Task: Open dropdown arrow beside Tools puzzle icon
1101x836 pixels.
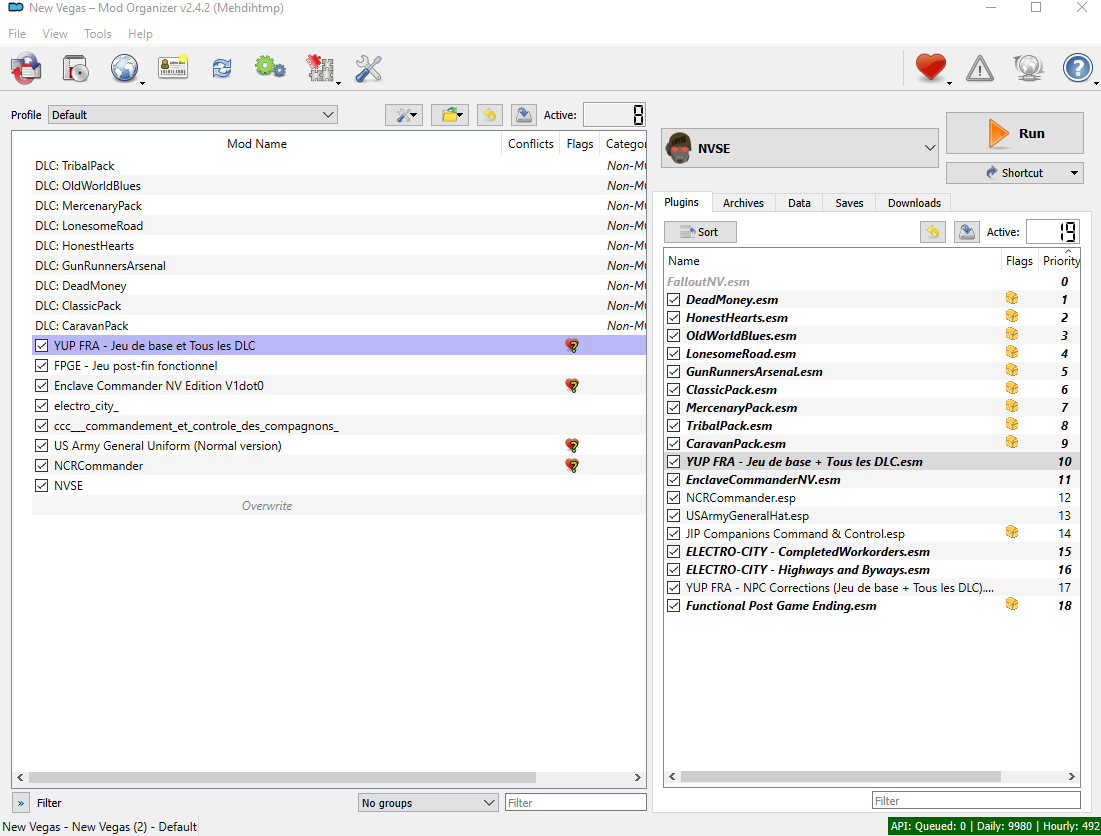Action: click(338, 82)
